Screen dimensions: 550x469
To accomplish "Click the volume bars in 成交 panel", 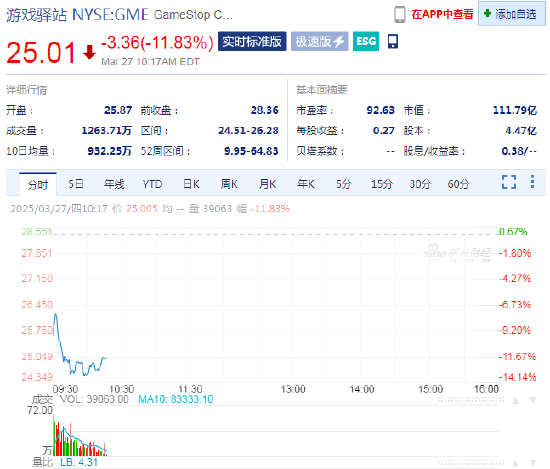I will pos(80,435).
